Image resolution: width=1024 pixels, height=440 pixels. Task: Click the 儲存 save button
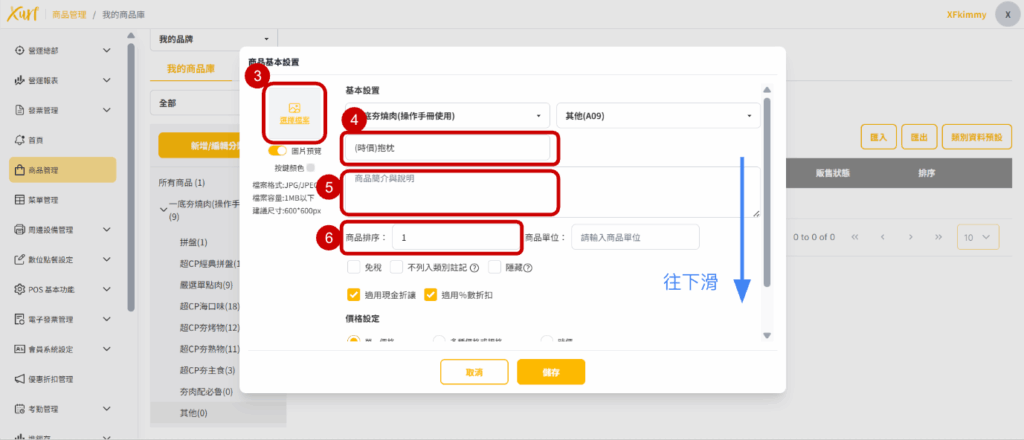(x=550, y=372)
